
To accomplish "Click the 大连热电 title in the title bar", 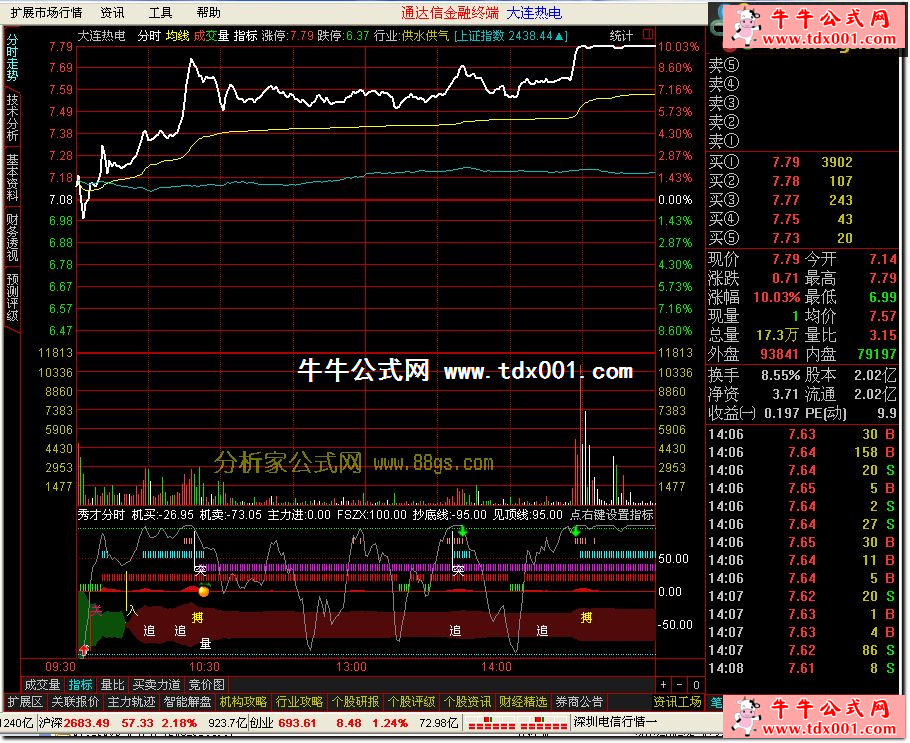I will [534, 12].
